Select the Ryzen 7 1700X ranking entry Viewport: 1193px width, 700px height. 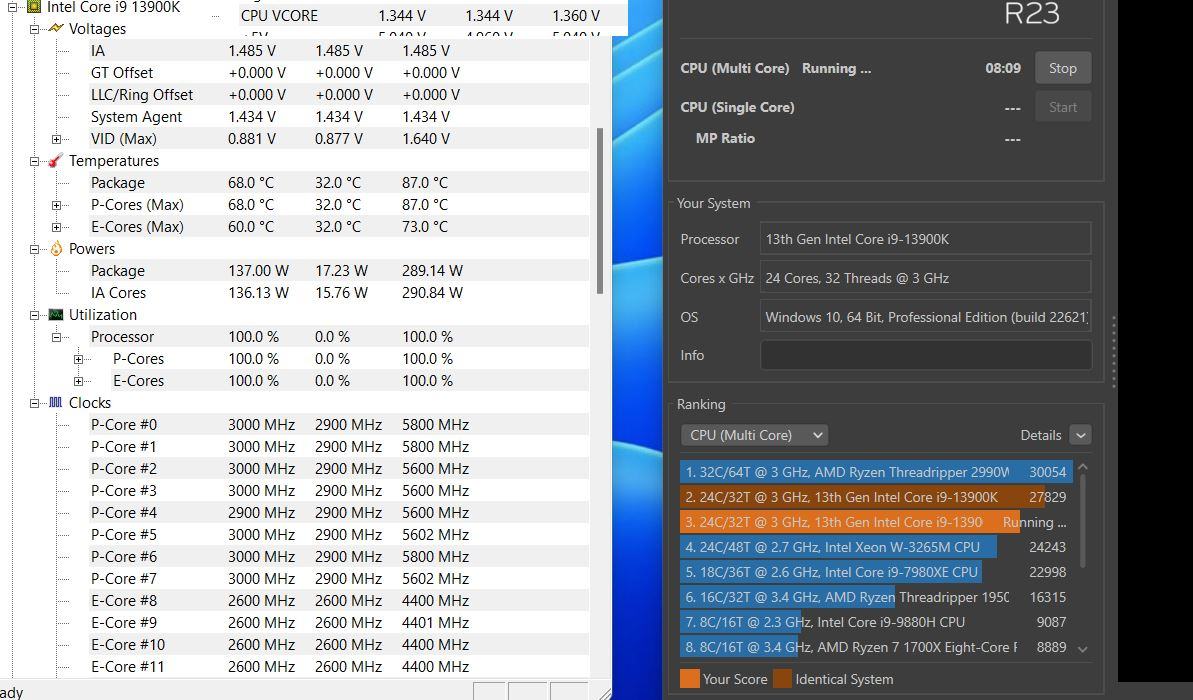pyautogui.click(x=876, y=648)
